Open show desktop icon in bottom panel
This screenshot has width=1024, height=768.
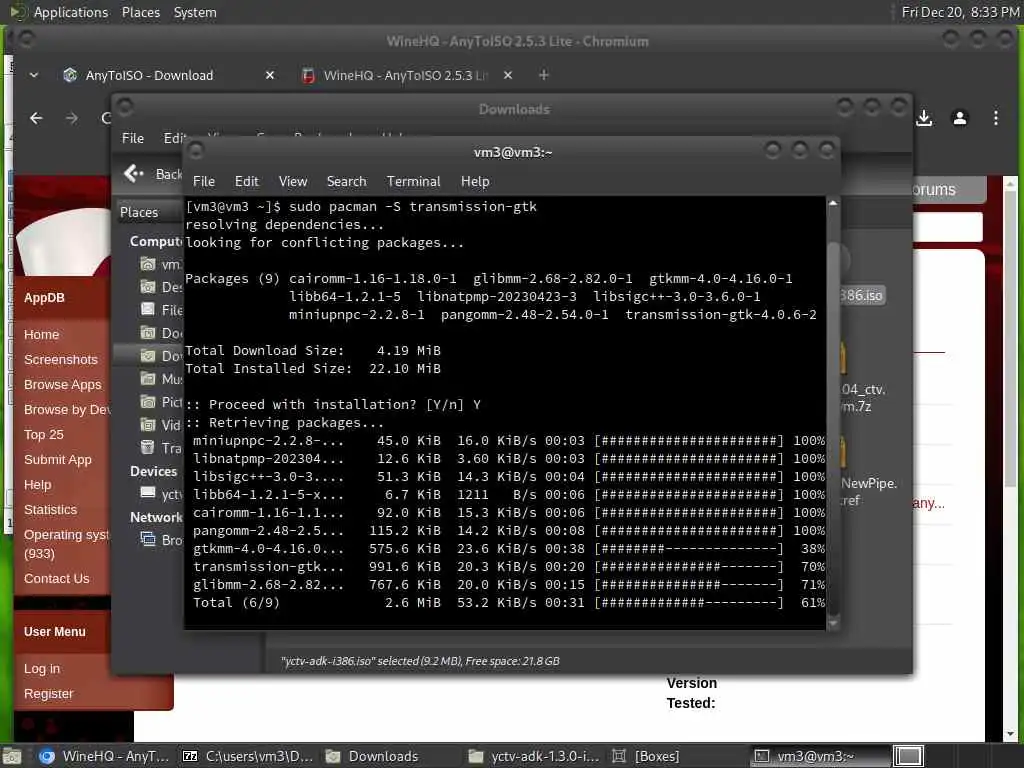[12, 756]
